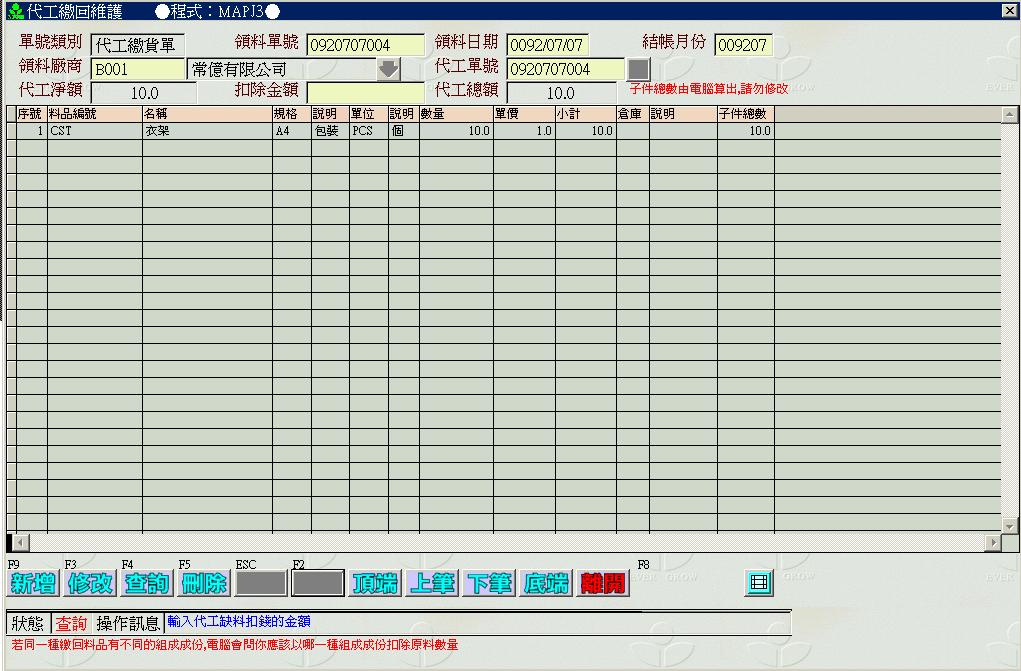The width and height of the screenshot is (1021, 671).
Task: Click the grid list icon near F8
Action: tap(759, 583)
